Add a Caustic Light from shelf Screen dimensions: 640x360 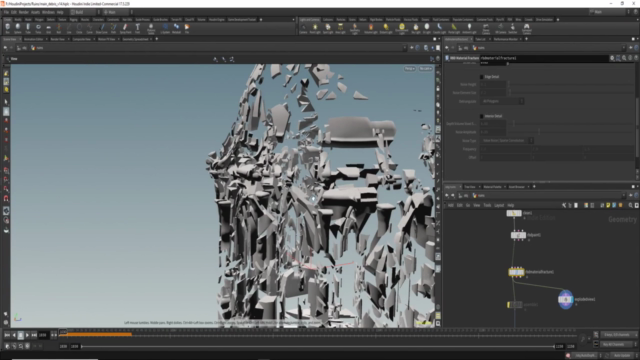[x=440, y=28]
